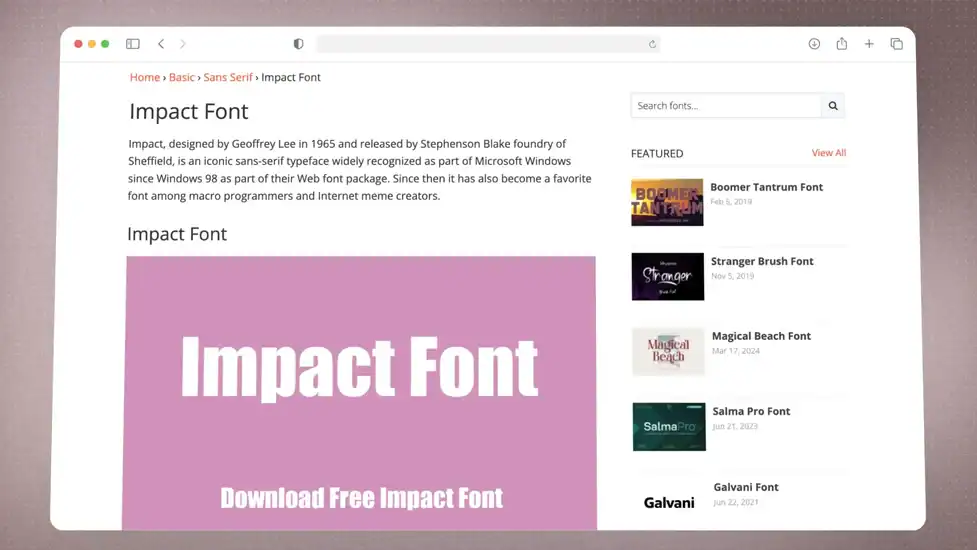Reload the page with refresh icon
Viewport: 977px width, 550px height.
pyautogui.click(x=652, y=44)
